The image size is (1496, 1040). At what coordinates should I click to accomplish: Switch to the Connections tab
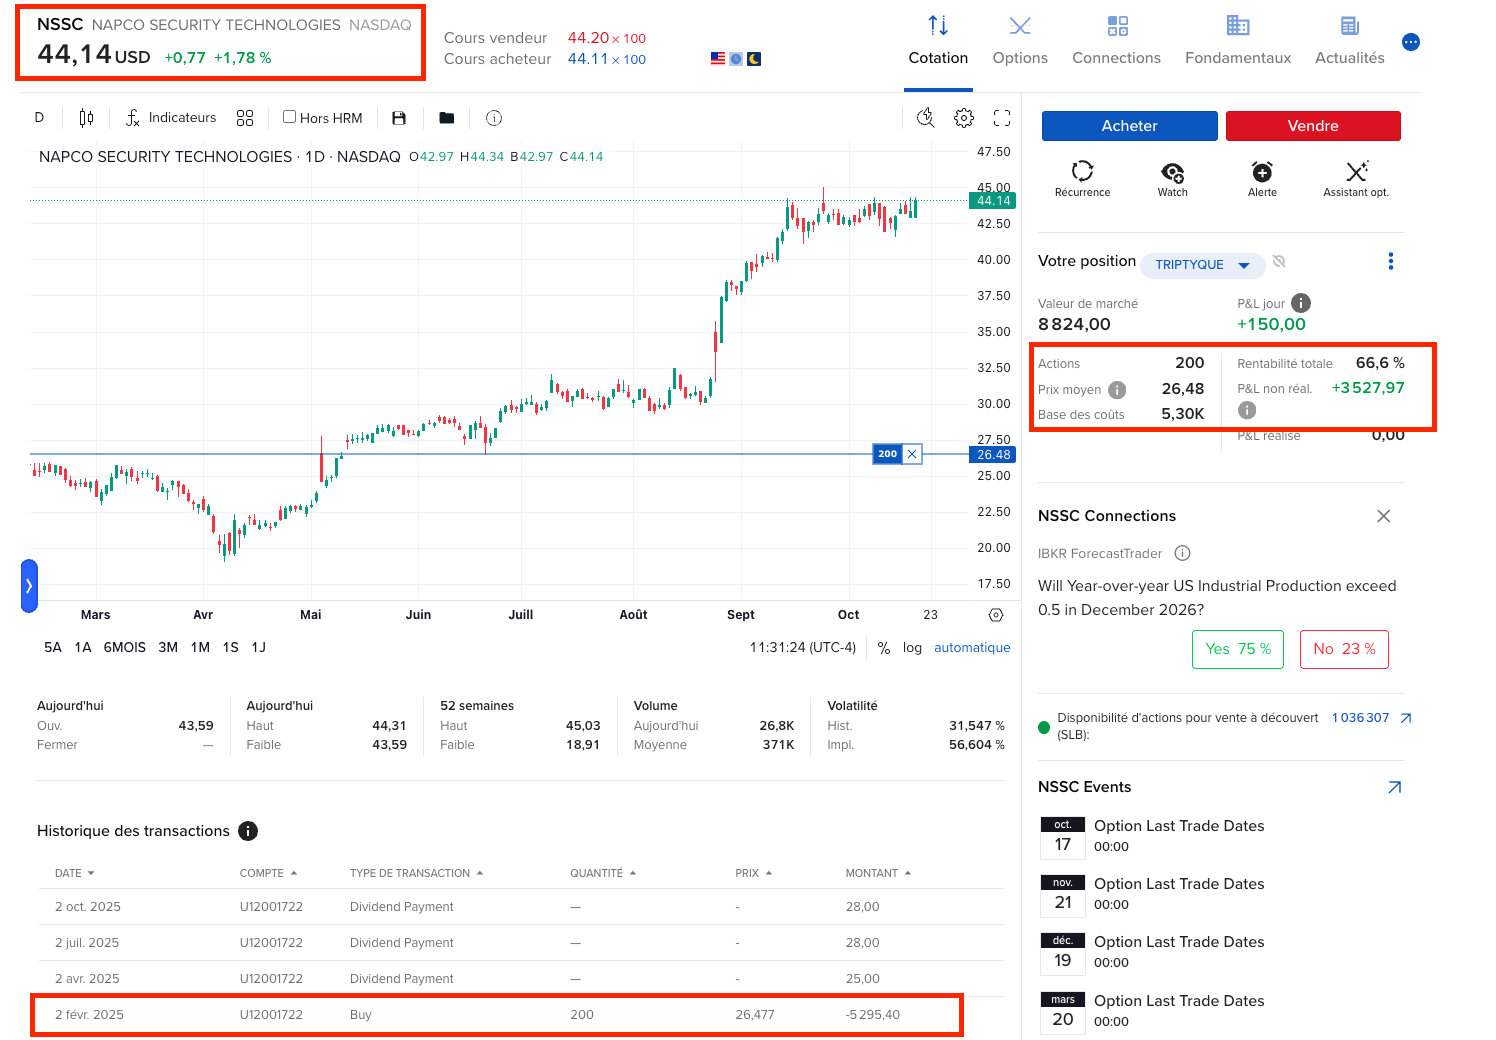point(1117,41)
